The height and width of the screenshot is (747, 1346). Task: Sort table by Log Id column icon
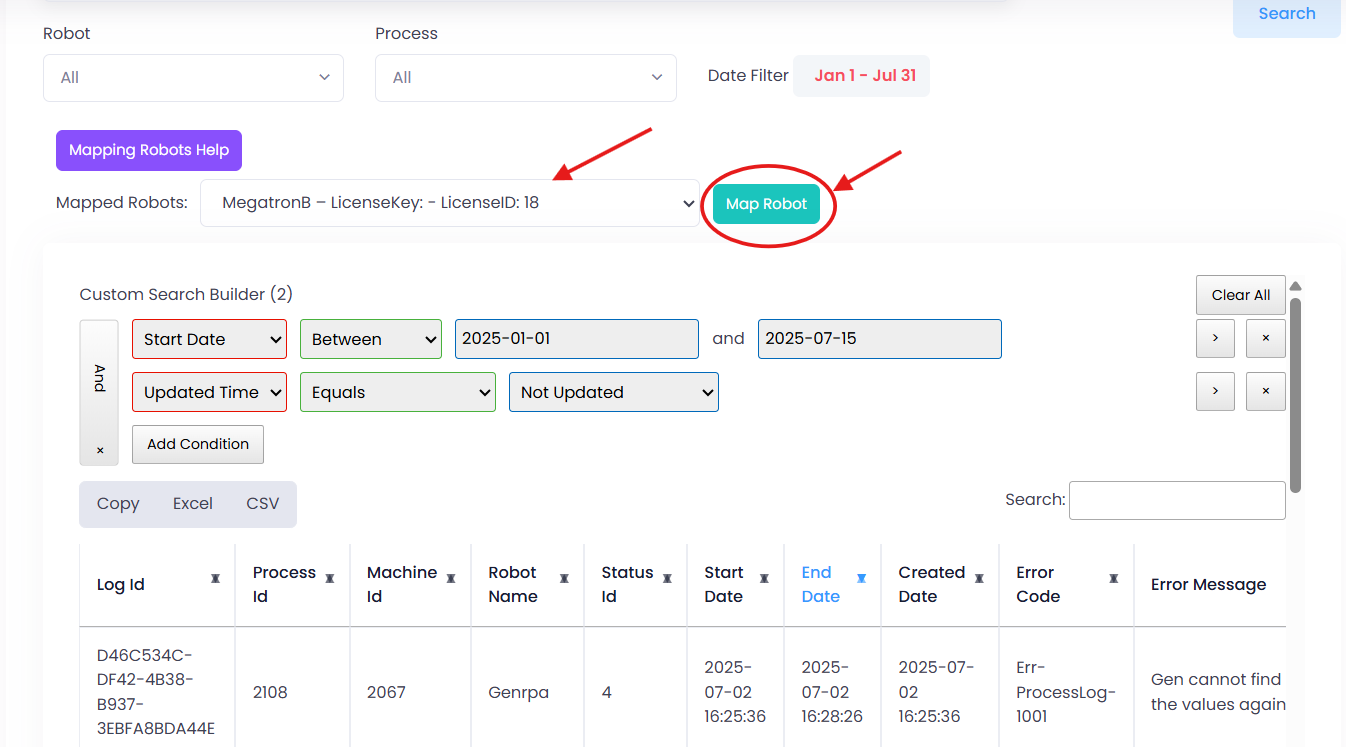(x=215, y=579)
